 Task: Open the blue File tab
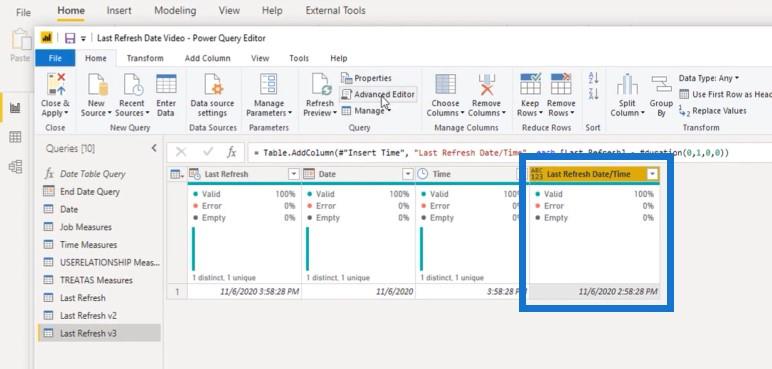(55, 58)
